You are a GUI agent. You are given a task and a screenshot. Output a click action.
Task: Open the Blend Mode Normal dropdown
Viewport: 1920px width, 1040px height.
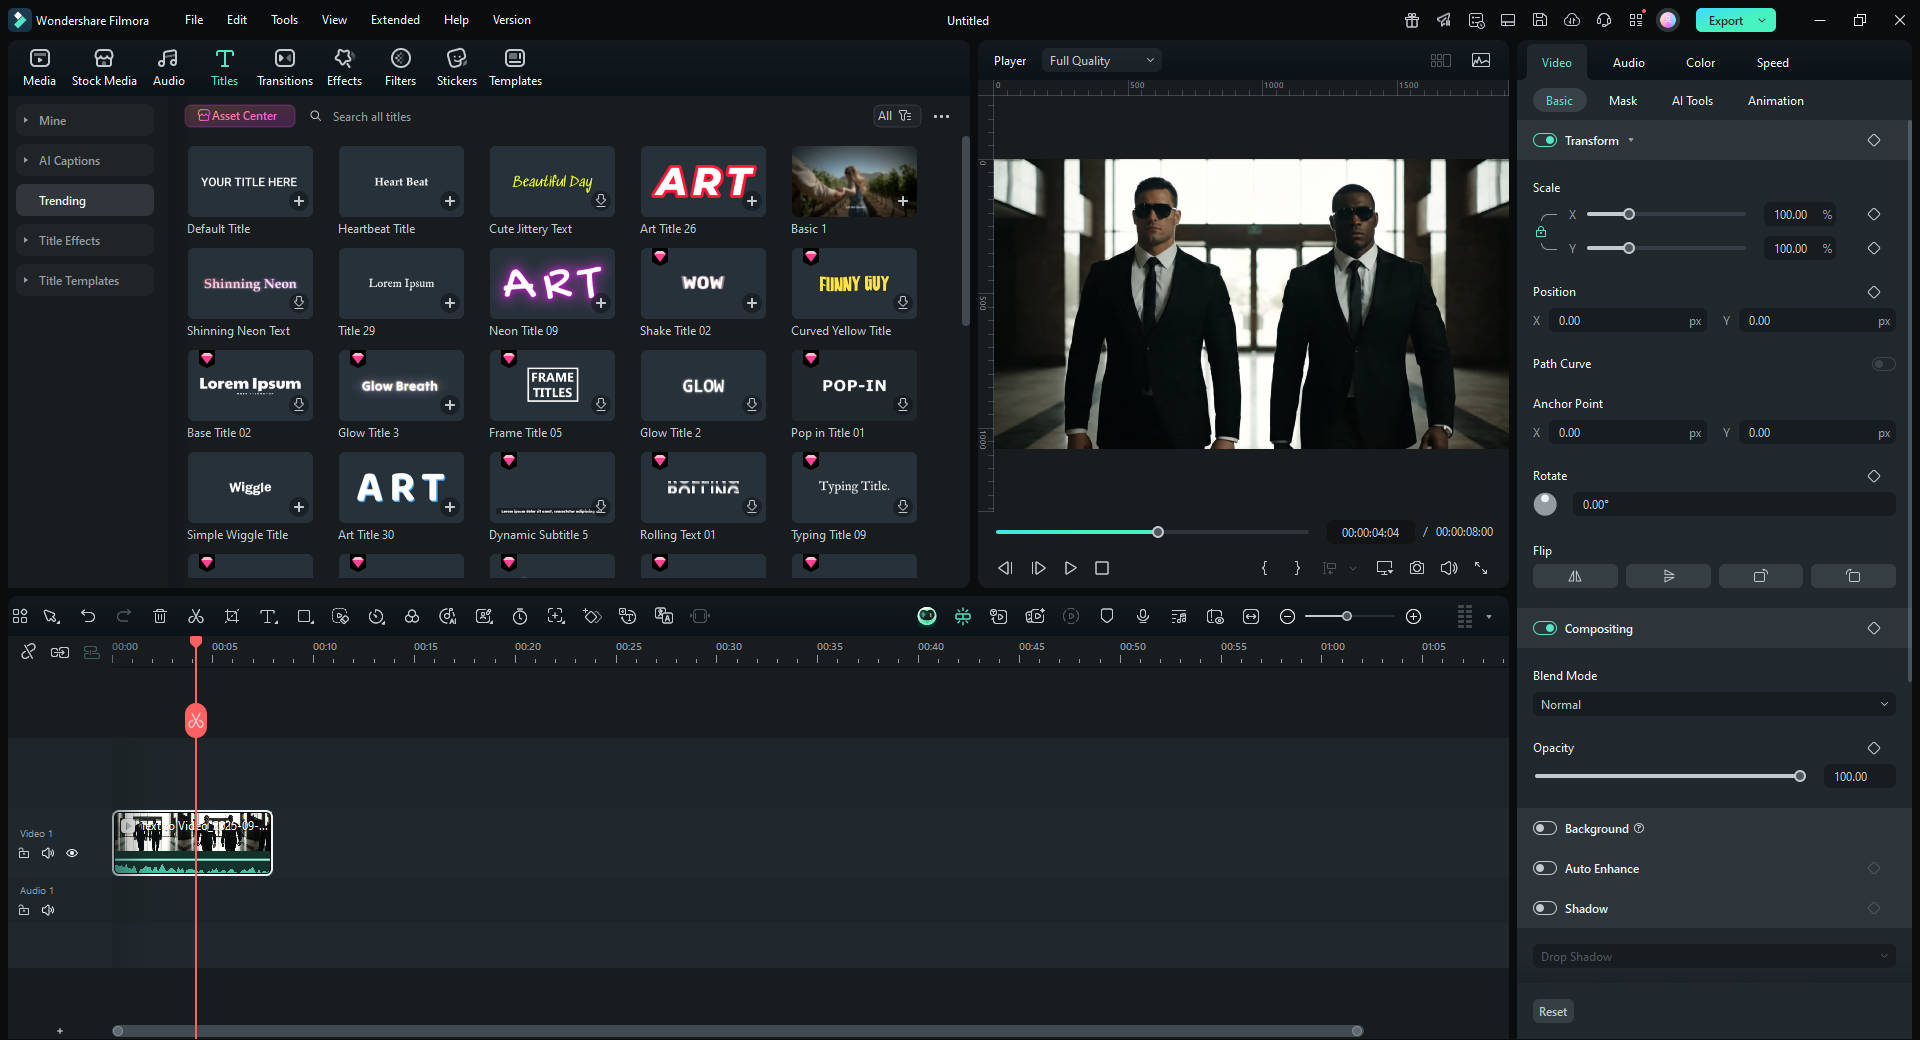(1713, 705)
